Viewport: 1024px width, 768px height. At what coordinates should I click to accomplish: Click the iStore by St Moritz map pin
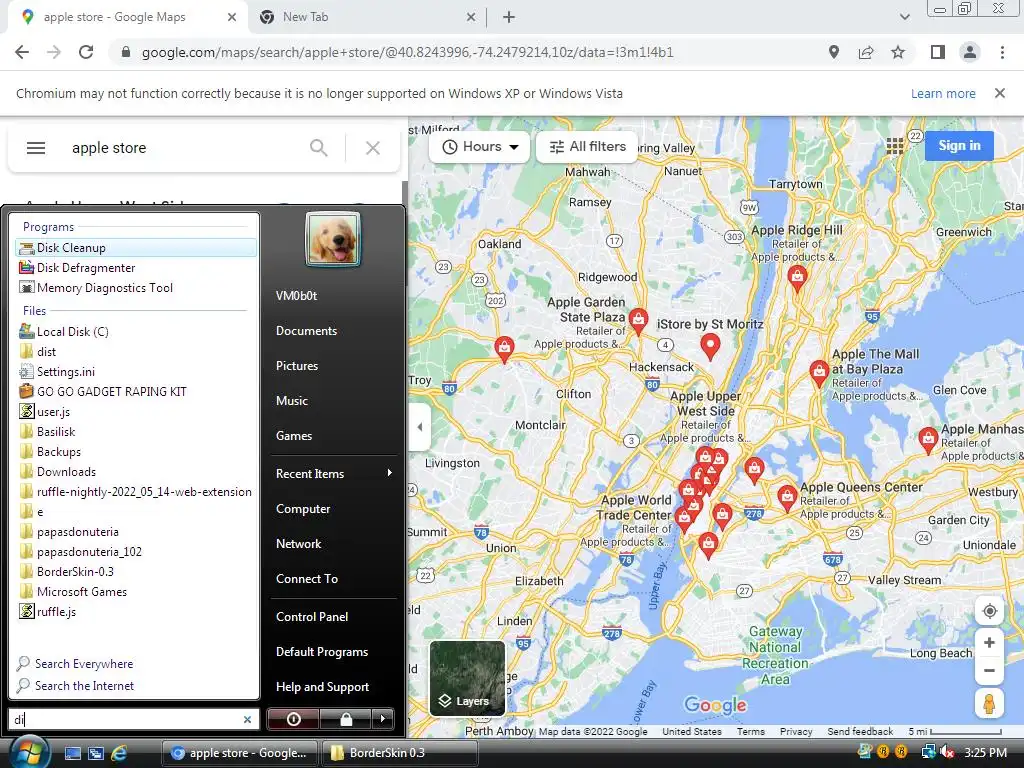point(711,346)
